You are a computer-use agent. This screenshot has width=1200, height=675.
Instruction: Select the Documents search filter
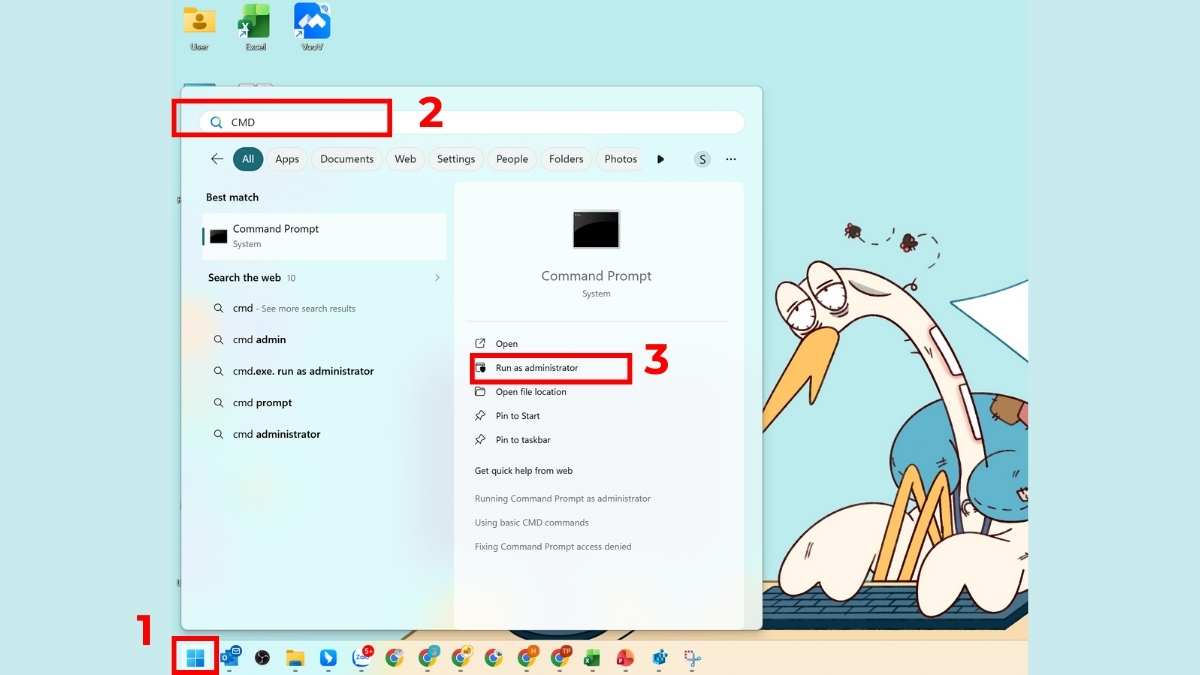[347, 158]
